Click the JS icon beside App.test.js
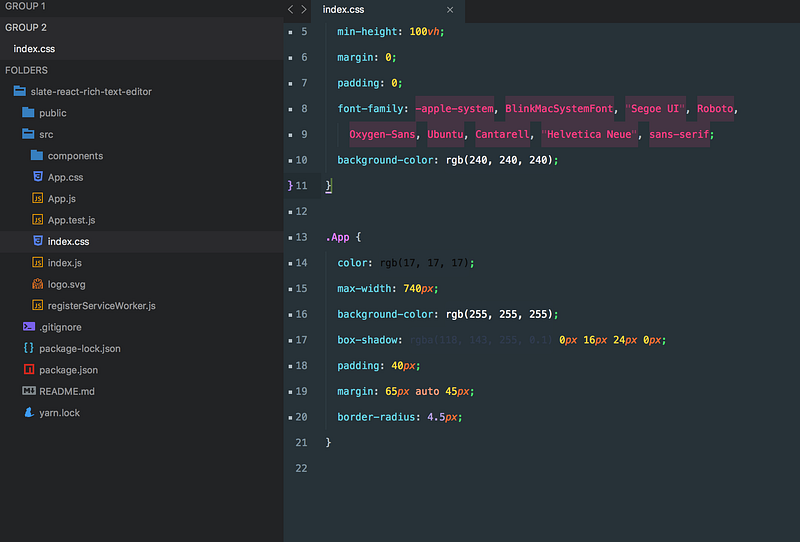The height and width of the screenshot is (542, 800). [x=37, y=220]
